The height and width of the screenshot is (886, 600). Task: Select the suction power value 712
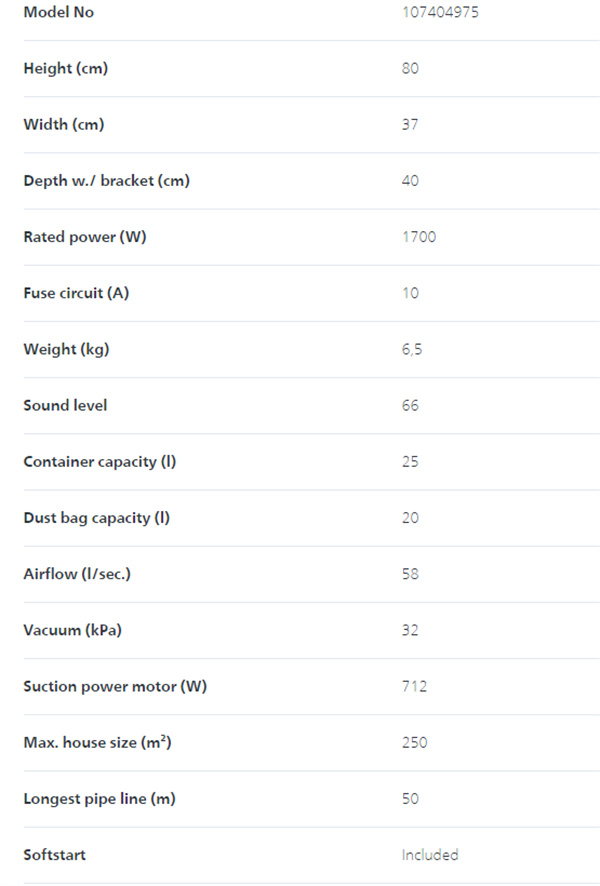pos(414,686)
